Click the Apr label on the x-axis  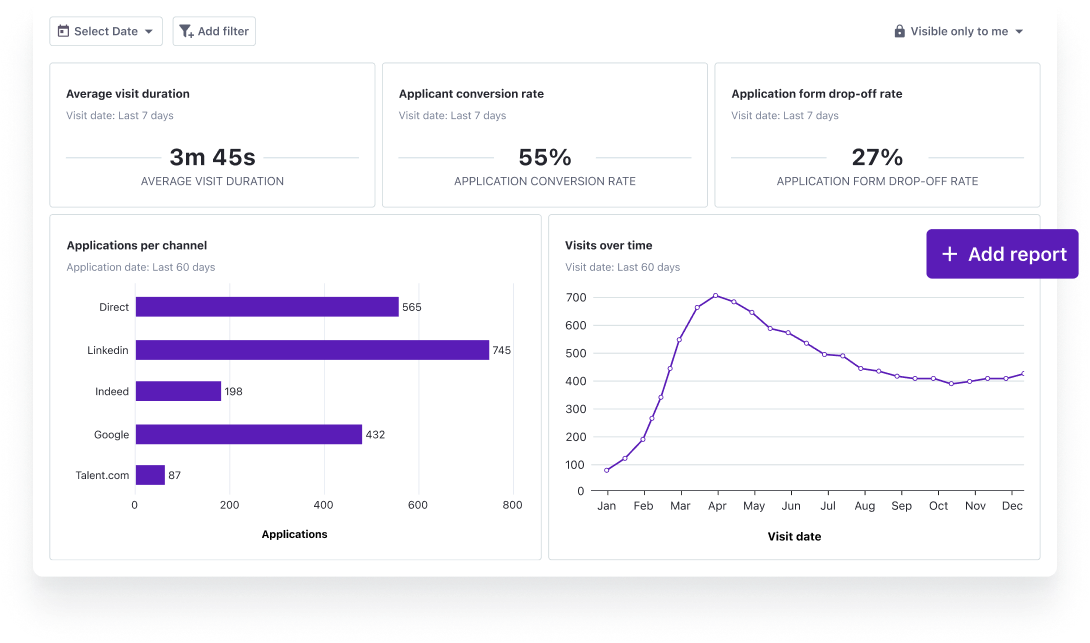click(717, 506)
